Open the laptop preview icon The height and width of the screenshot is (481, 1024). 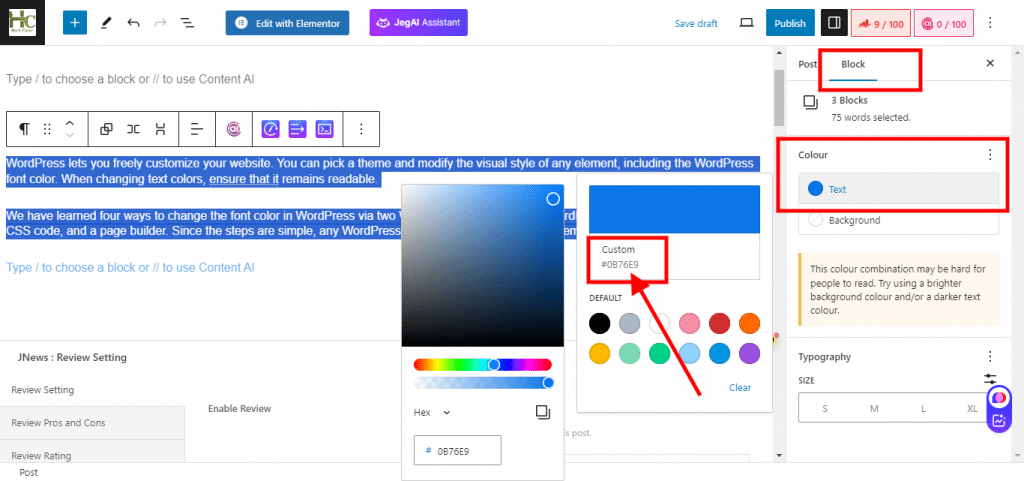click(x=746, y=23)
